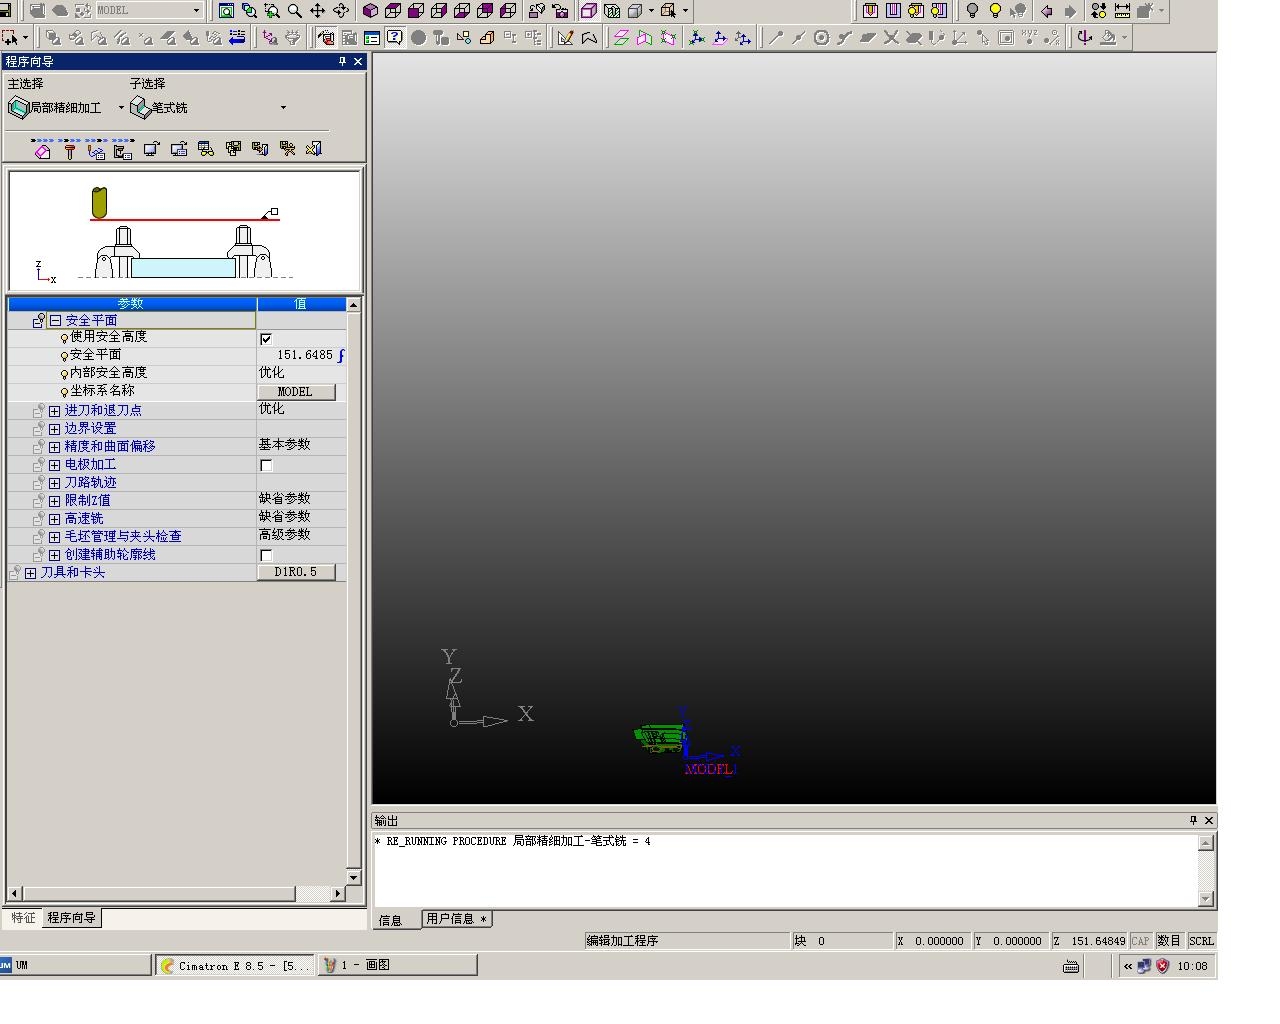The height and width of the screenshot is (1024, 1280).
Task: Click the parameter list scroll-down arrow
Action: point(353,876)
